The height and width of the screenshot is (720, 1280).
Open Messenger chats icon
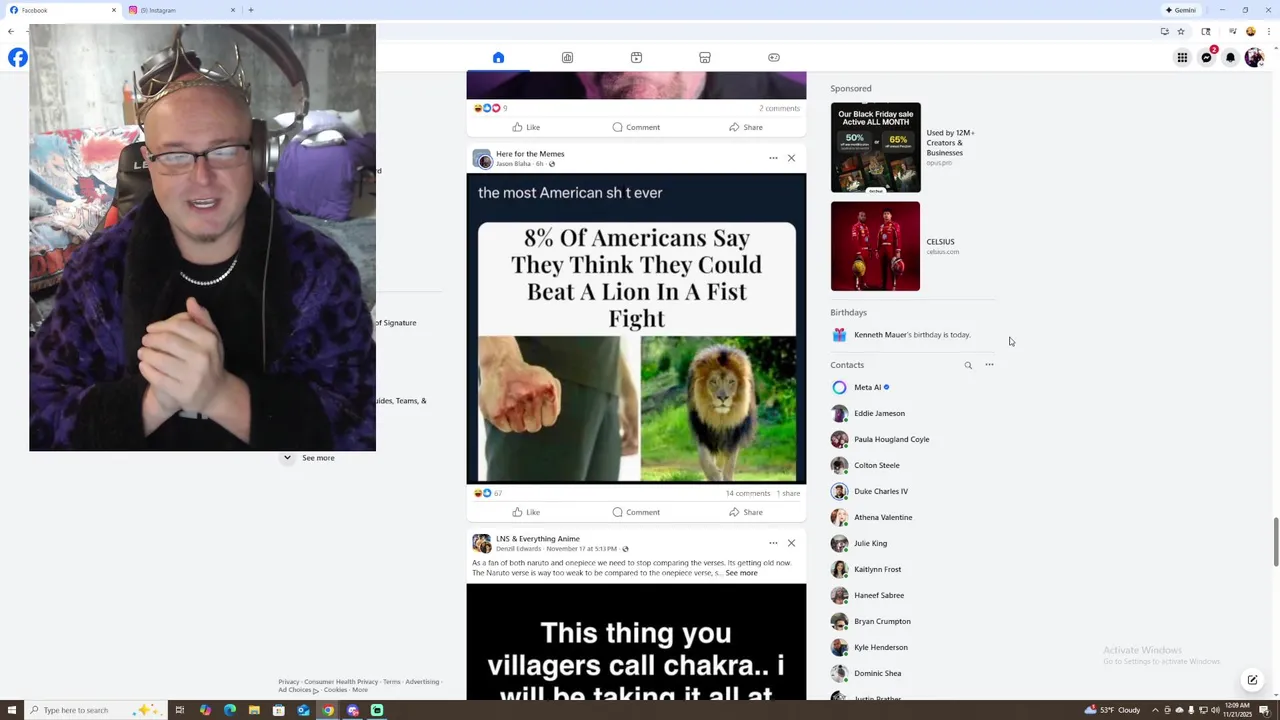(x=1206, y=58)
